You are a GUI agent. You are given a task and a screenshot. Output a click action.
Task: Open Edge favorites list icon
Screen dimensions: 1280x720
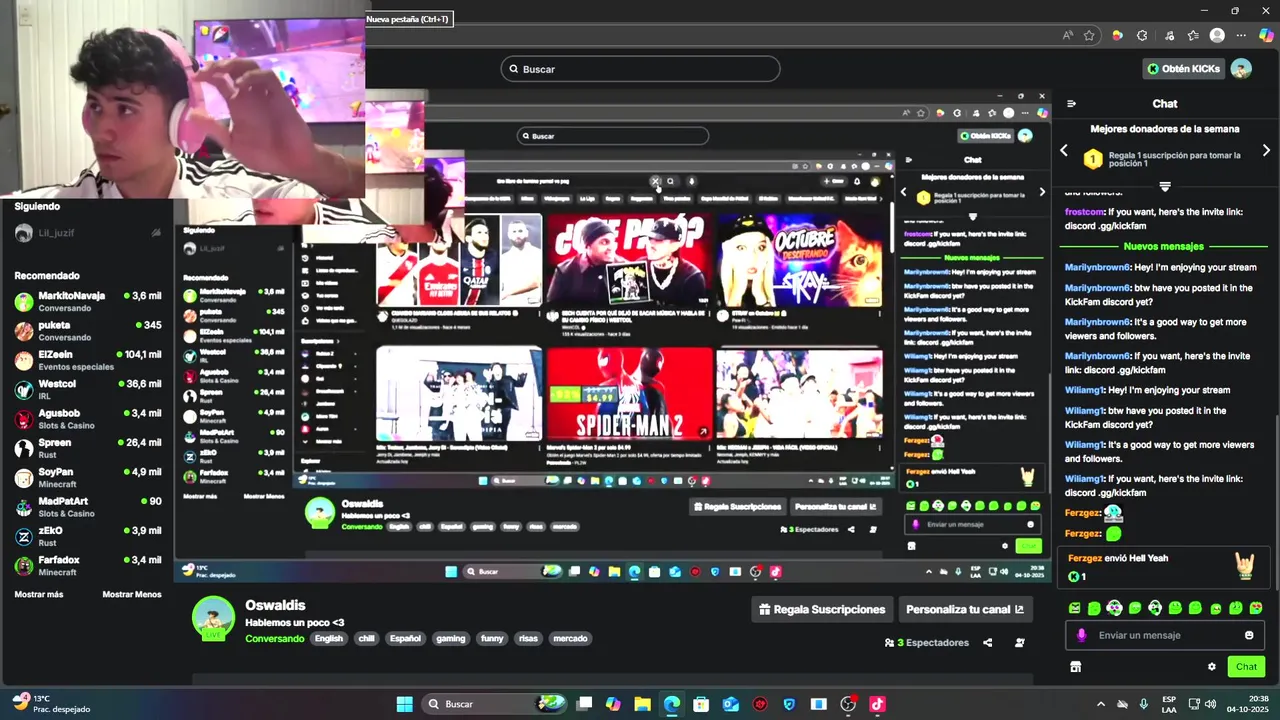pos(1193,35)
